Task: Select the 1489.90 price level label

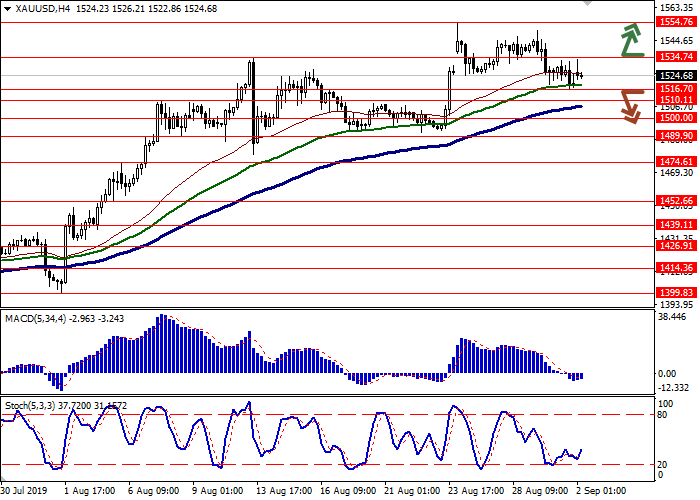Action: (x=676, y=136)
